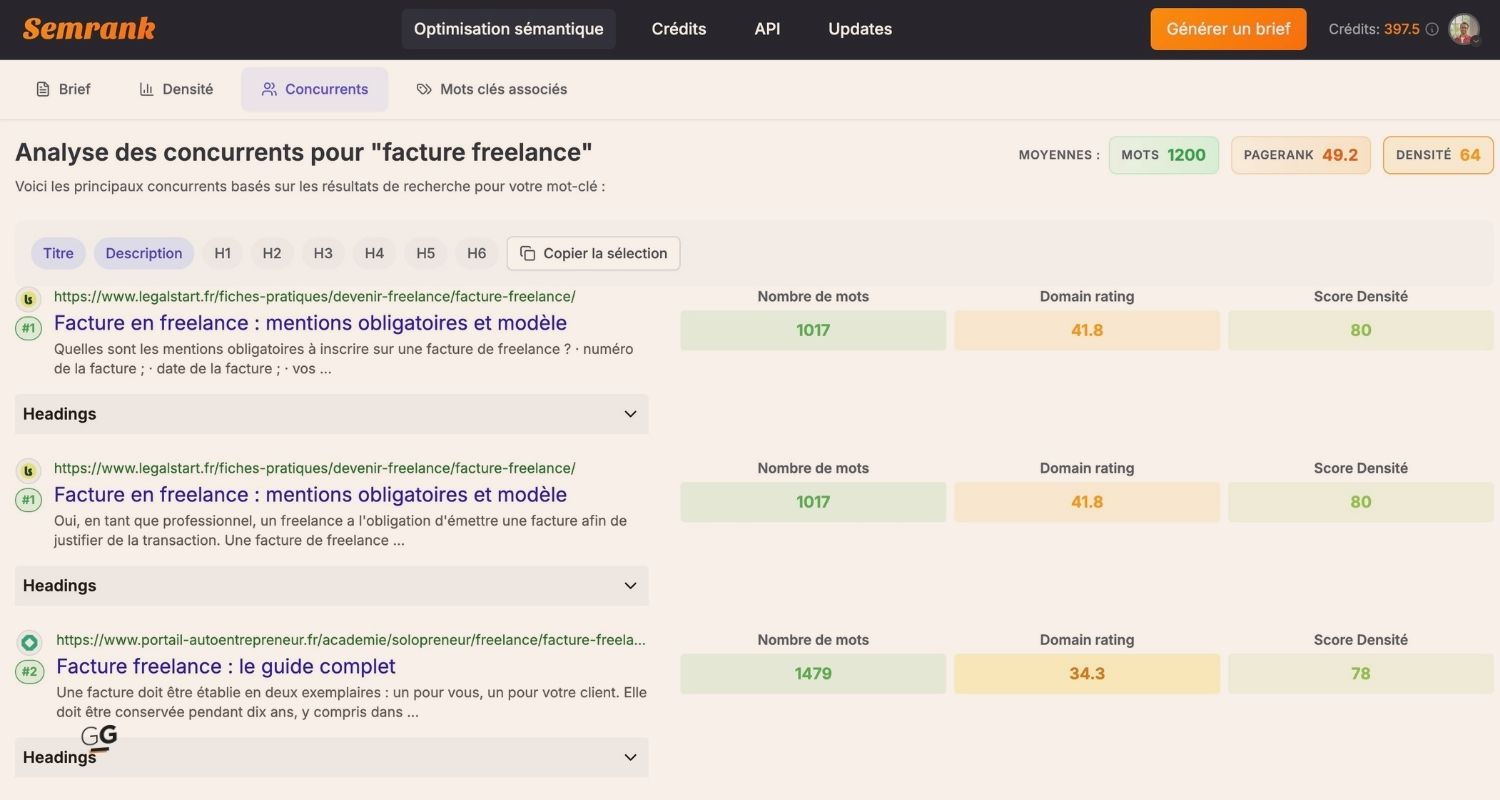Click the credits info icon
This screenshot has width=1500, height=800.
tap(1432, 29)
